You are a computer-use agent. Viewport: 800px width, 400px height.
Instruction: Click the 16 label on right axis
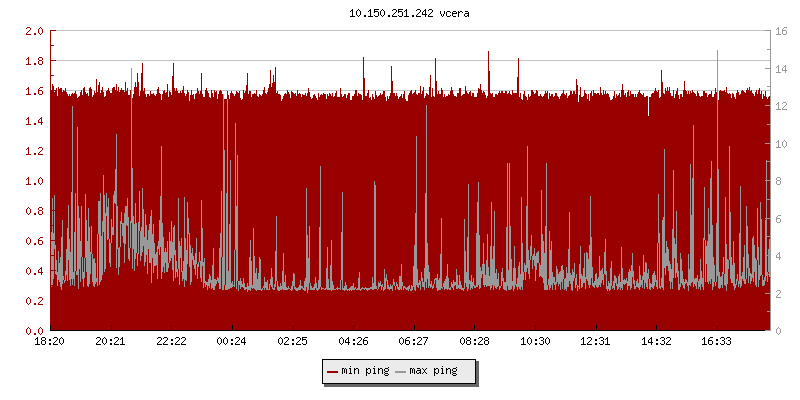(x=784, y=31)
